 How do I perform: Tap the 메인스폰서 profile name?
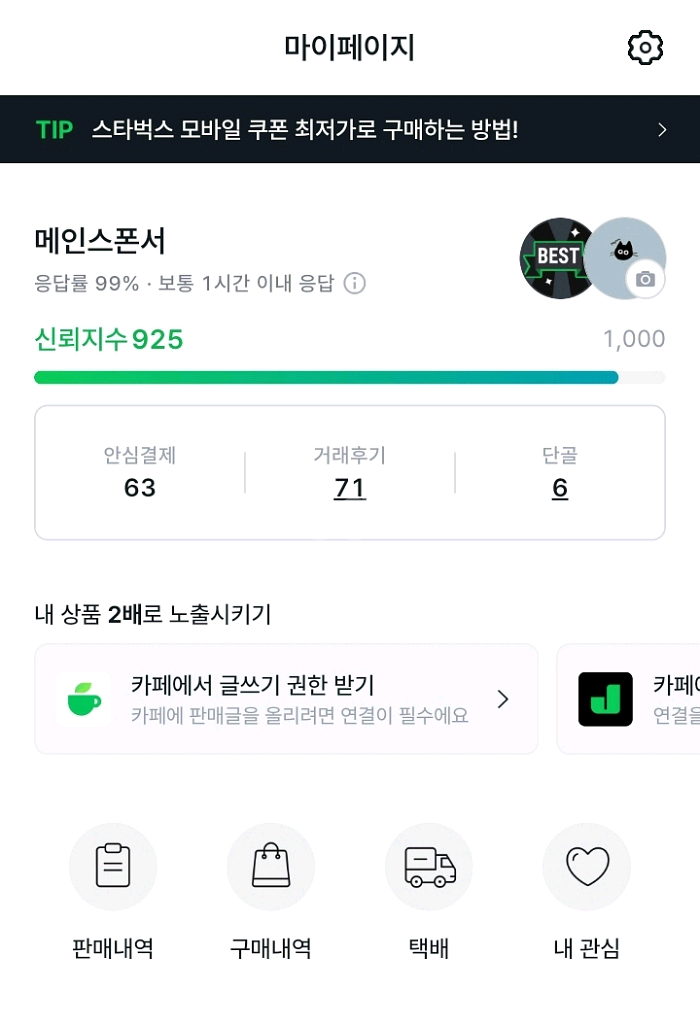(100, 241)
